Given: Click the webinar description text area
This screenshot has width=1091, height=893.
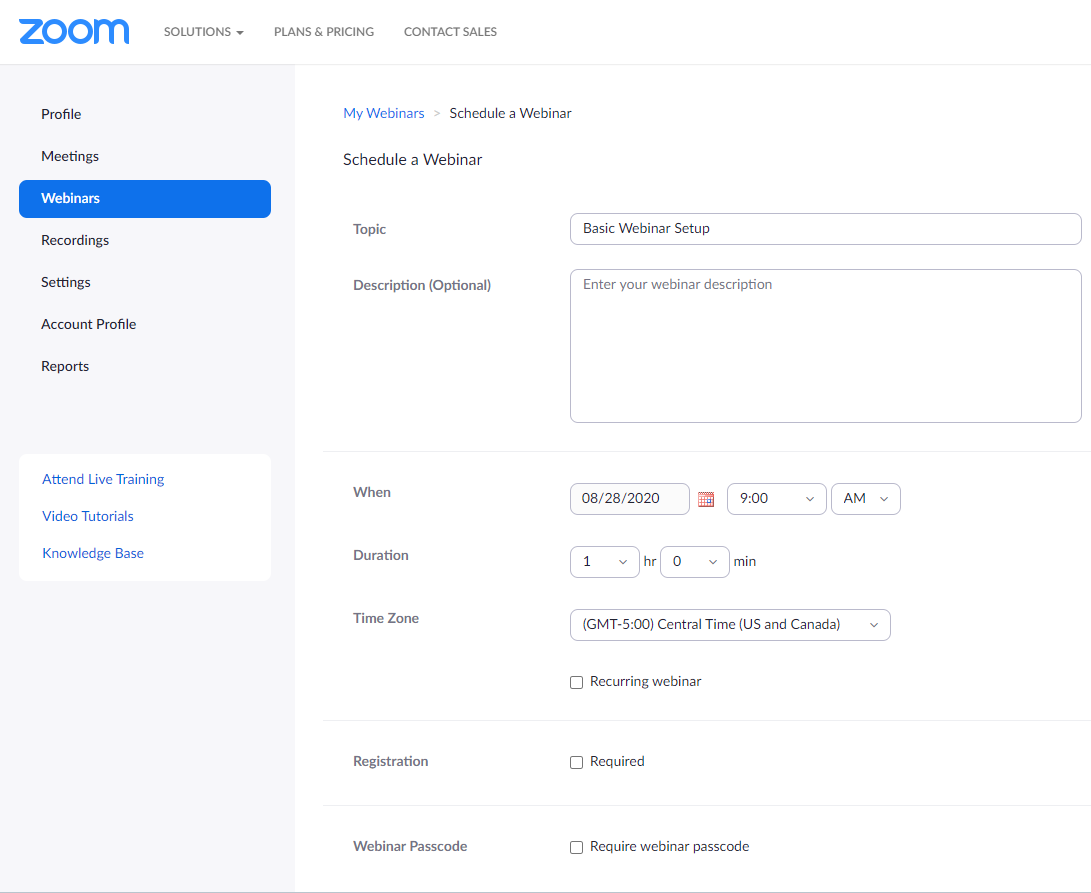Looking at the screenshot, I should pos(825,346).
